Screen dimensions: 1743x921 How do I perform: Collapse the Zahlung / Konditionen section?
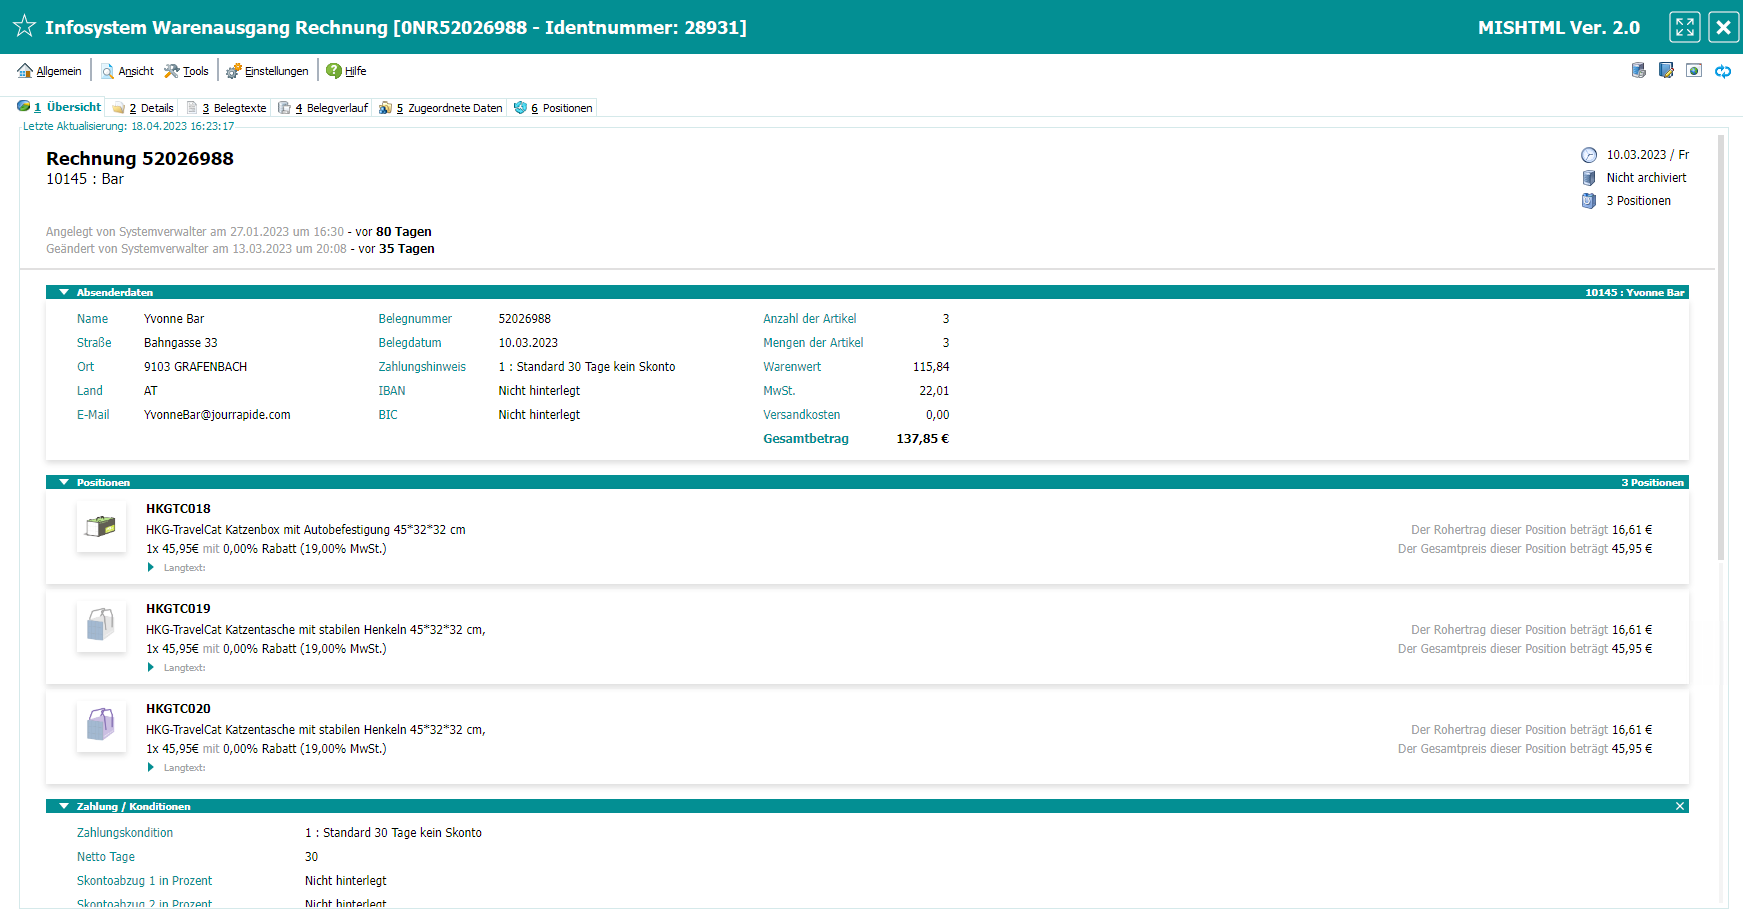tap(64, 807)
